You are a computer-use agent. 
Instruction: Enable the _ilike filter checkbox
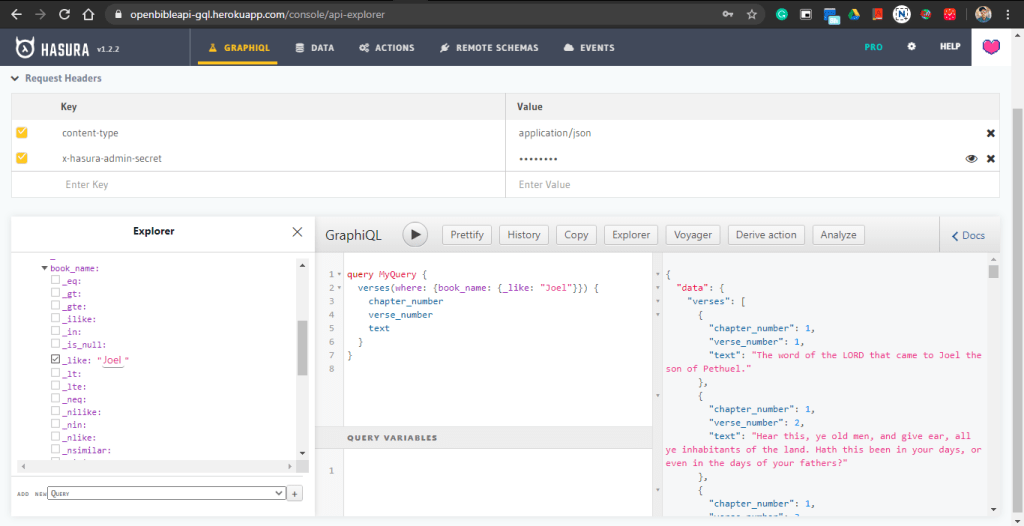click(56, 320)
